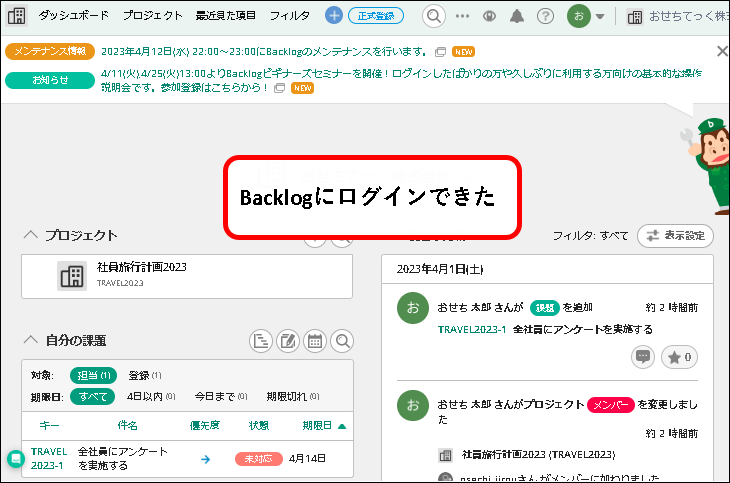Open the notifications bell
730x483 pixels.
[517, 16]
